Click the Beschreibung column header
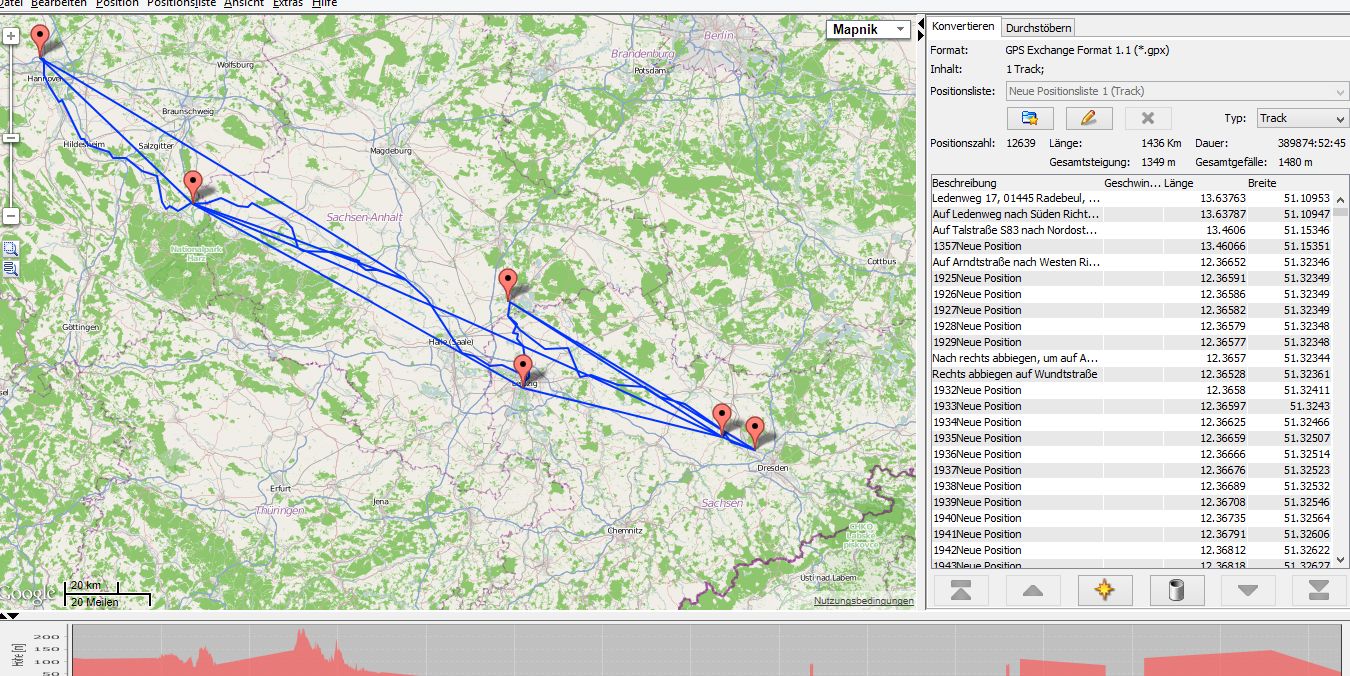 pyautogui.click(x=1015, y=183)
